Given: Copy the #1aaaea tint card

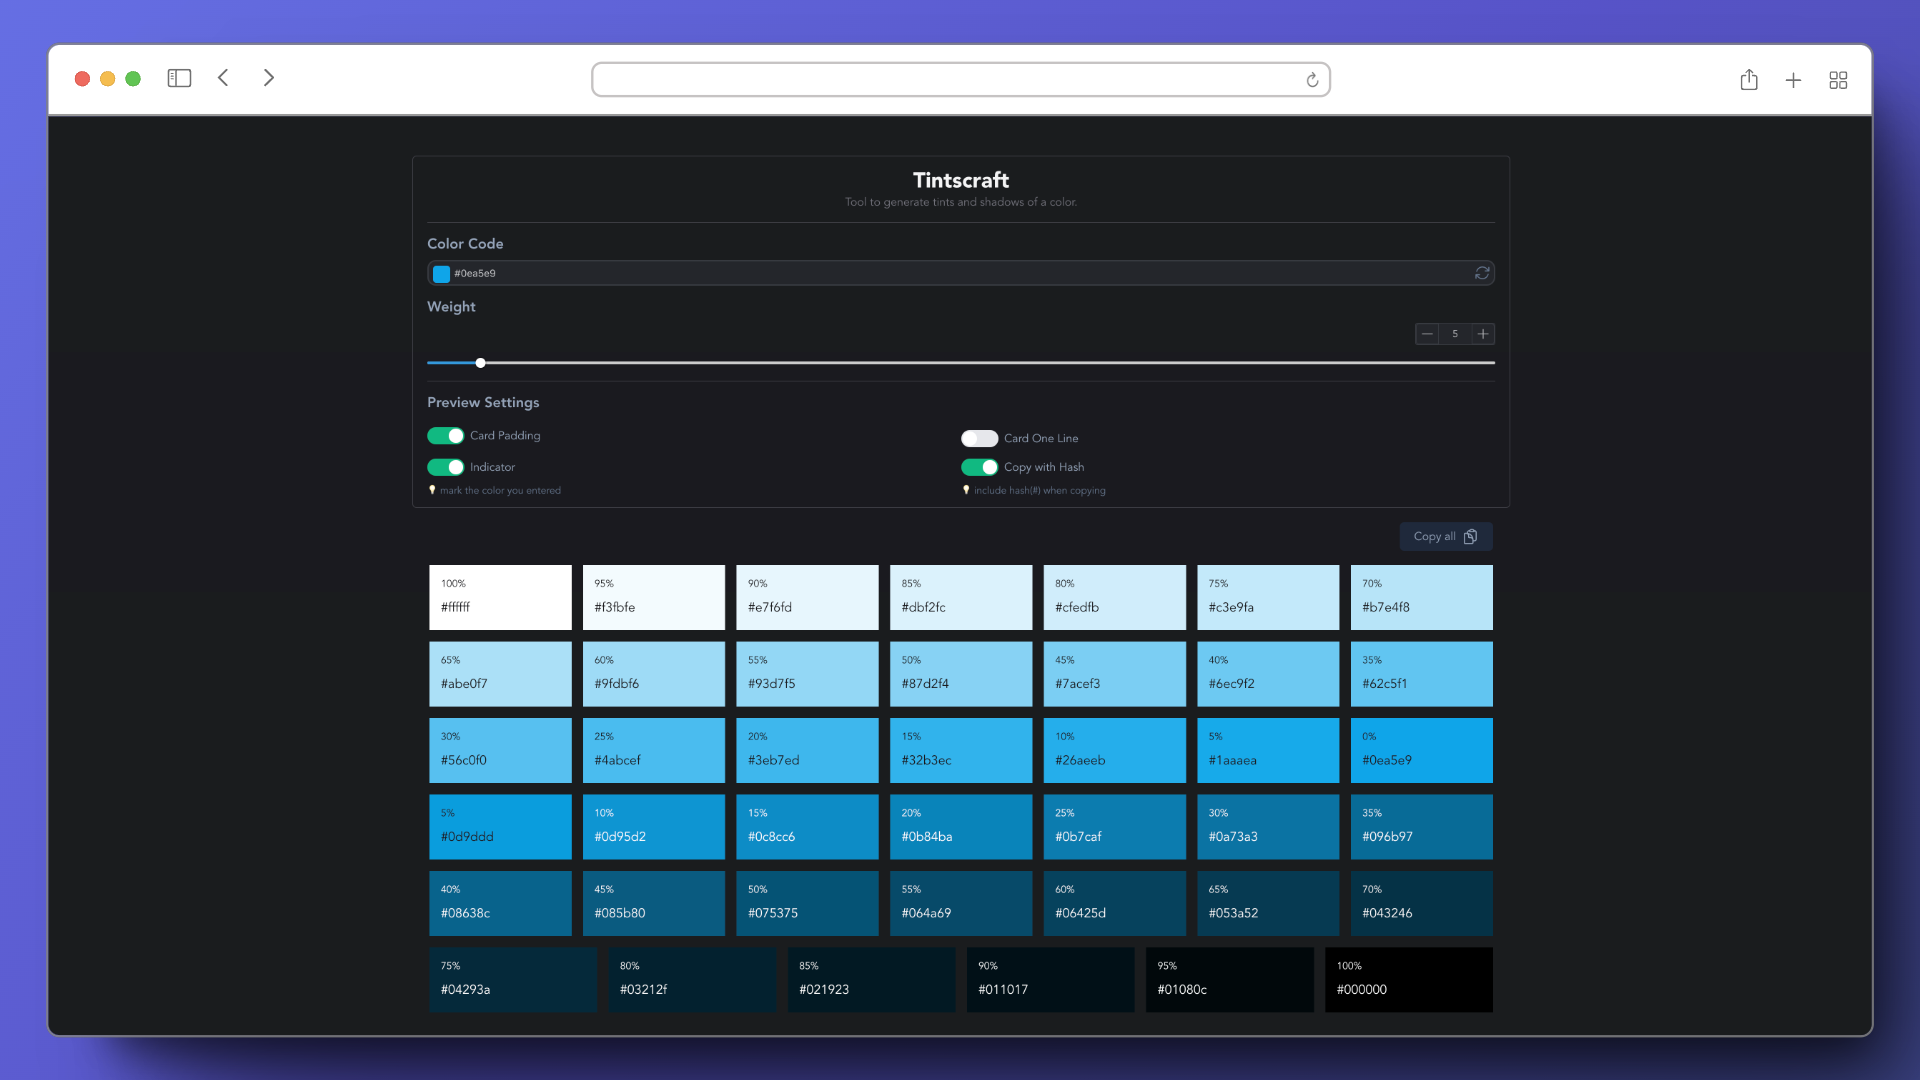Looking at the screenshot, I should point(1268,750).
